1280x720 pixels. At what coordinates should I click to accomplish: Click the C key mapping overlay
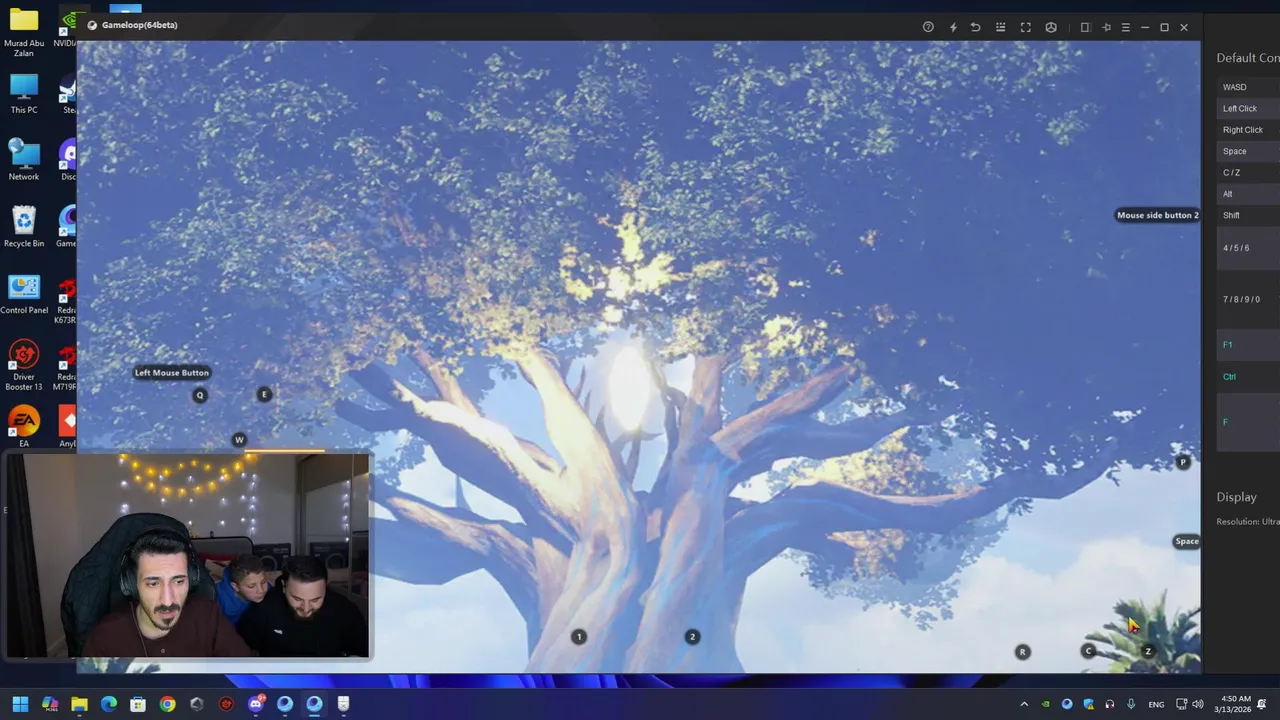pyautogui.click(x=1089, y=651)
